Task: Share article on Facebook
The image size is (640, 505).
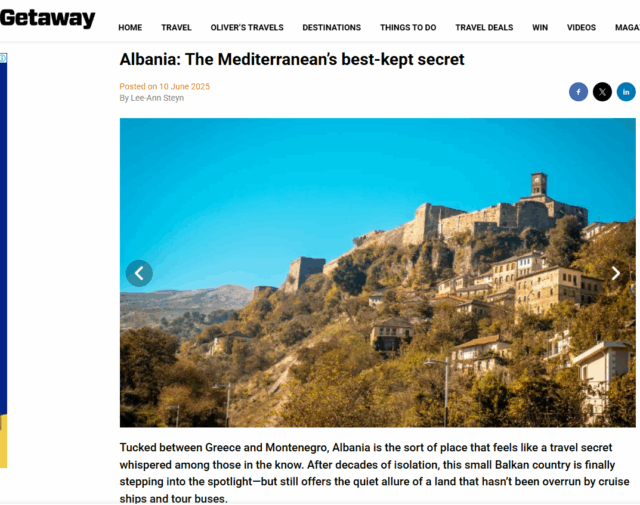Action: pyautogui.click(x=578, y=92)
